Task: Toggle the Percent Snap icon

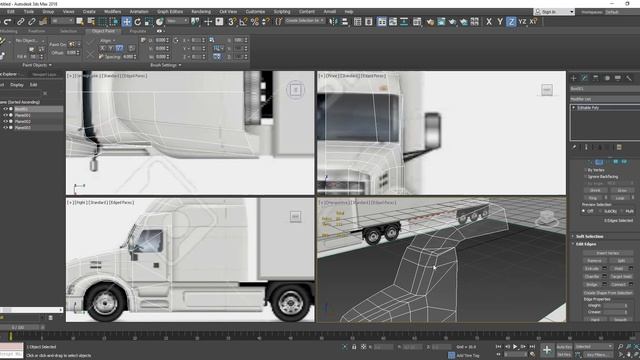Action: (x=255, y=22)
